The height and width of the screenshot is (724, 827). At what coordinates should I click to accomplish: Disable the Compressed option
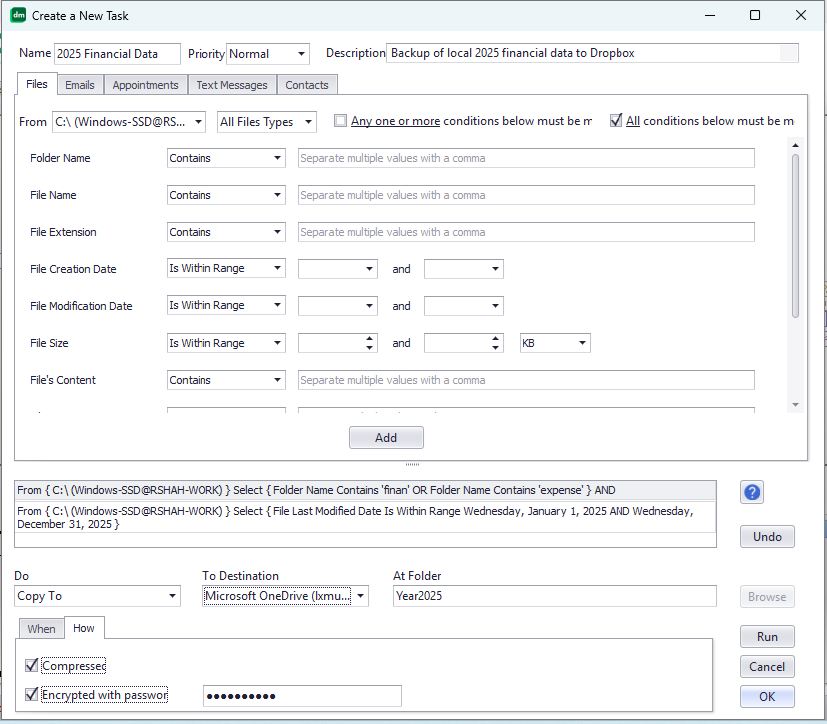tap(30, 665)
